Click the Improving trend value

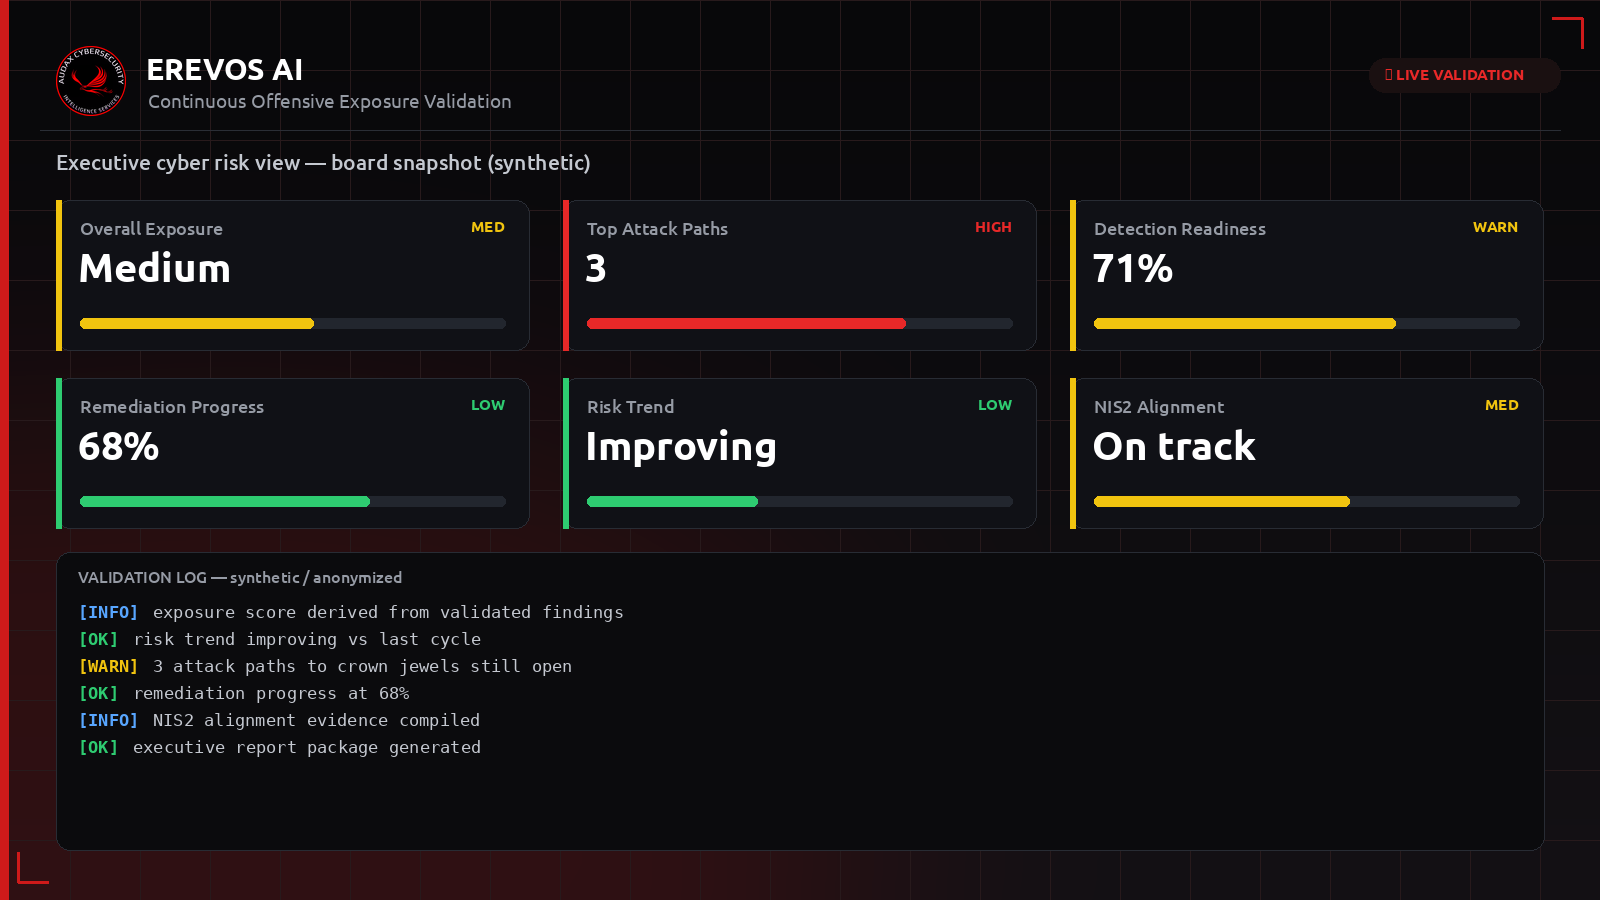(x=681, y=447)
